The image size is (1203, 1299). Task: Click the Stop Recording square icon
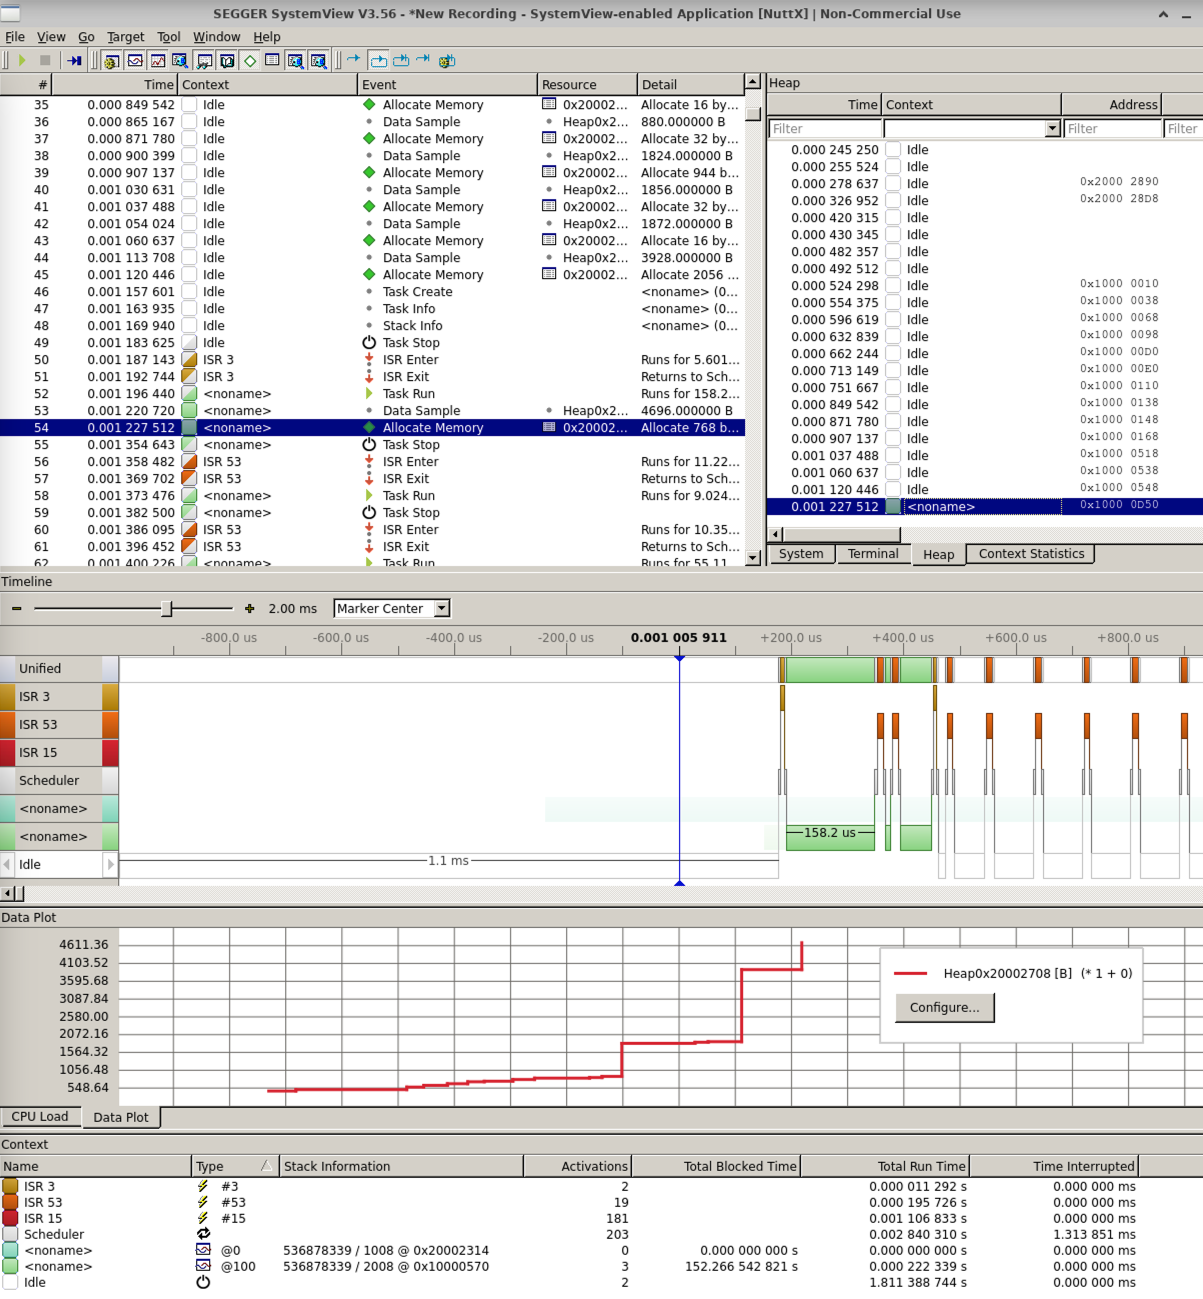tap(45, 61)
